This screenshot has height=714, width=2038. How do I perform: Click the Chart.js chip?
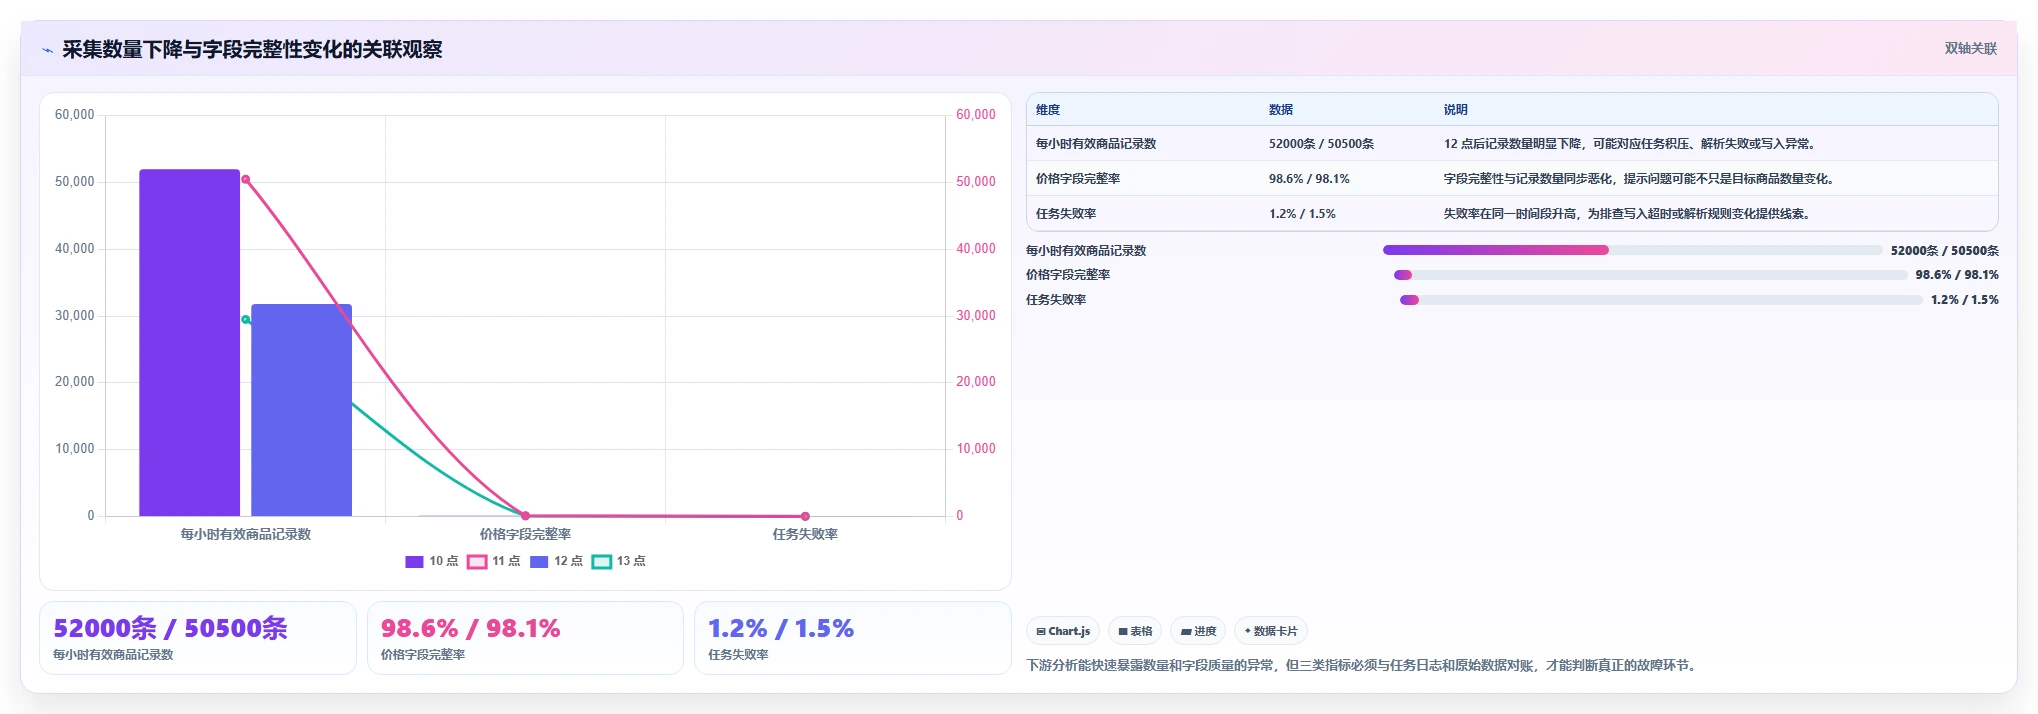1063,631
